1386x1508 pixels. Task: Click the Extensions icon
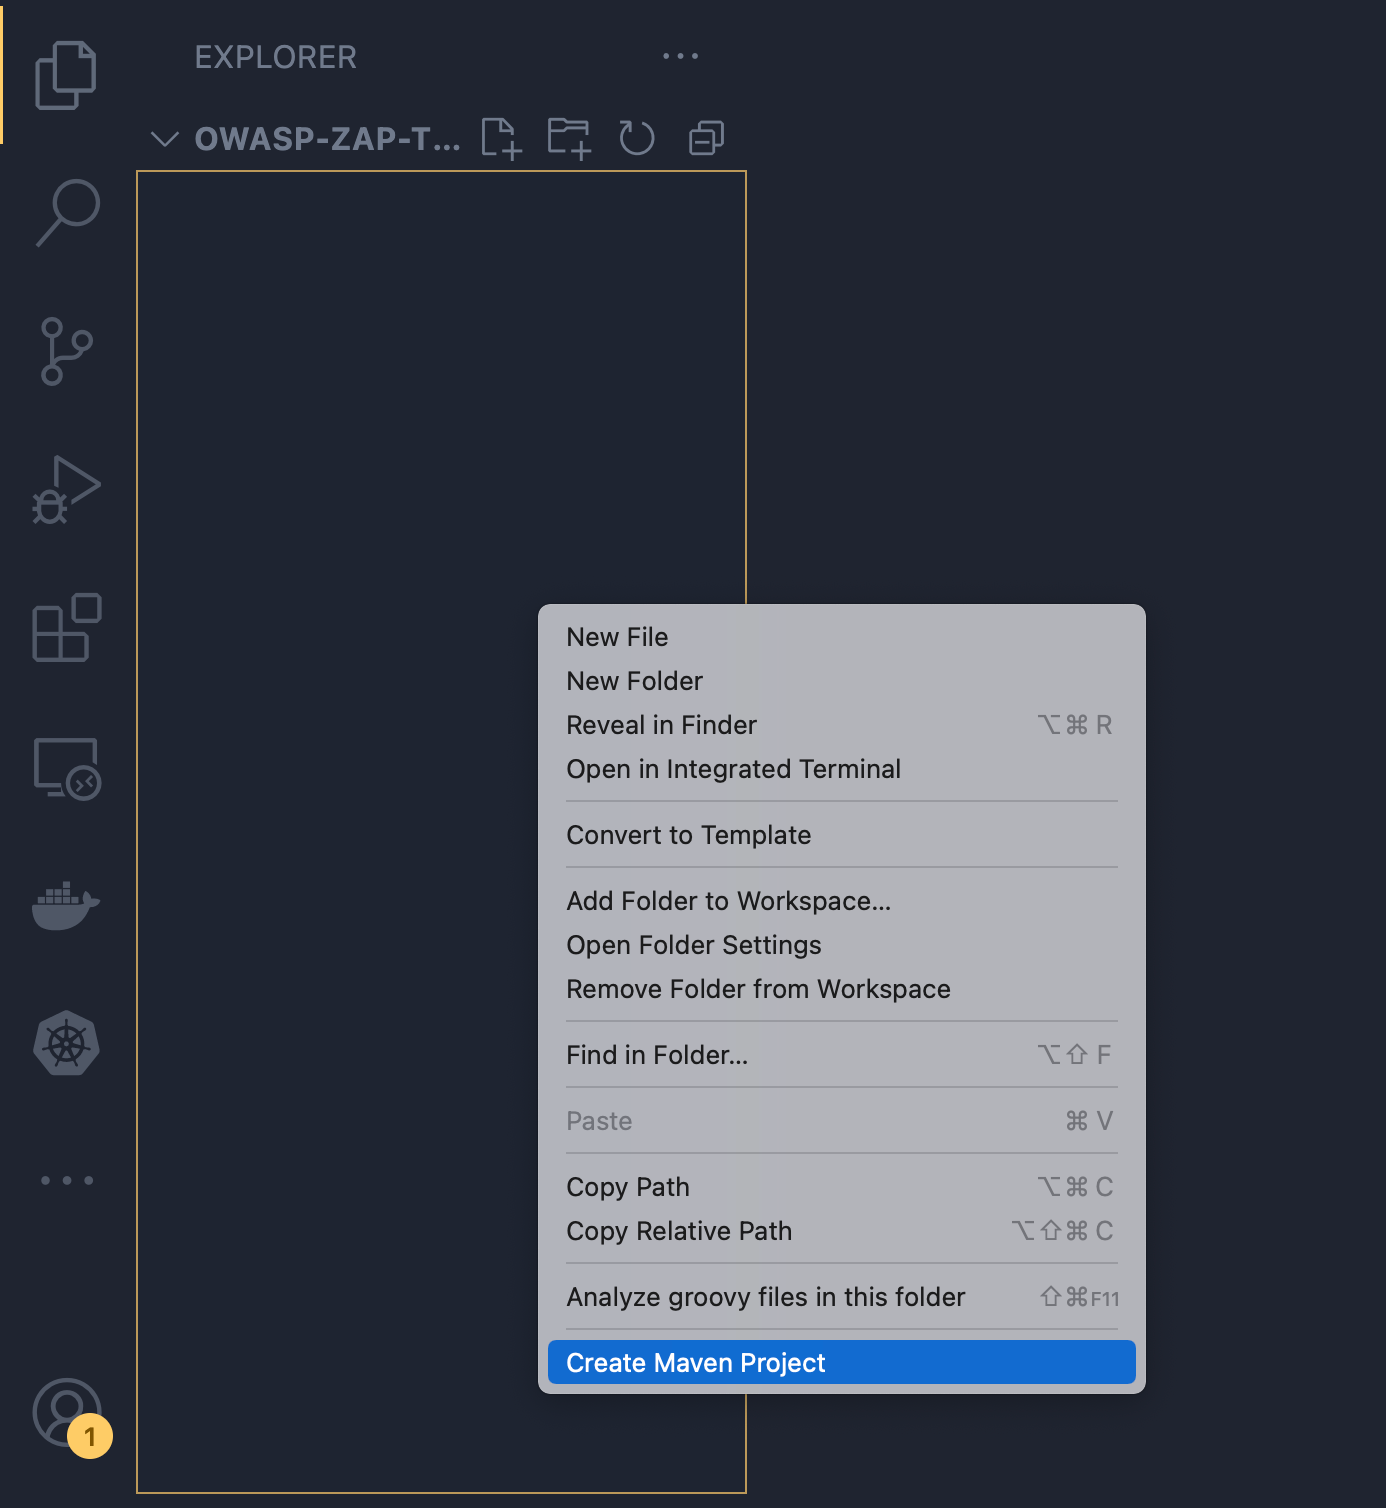[x=64, y=628]
